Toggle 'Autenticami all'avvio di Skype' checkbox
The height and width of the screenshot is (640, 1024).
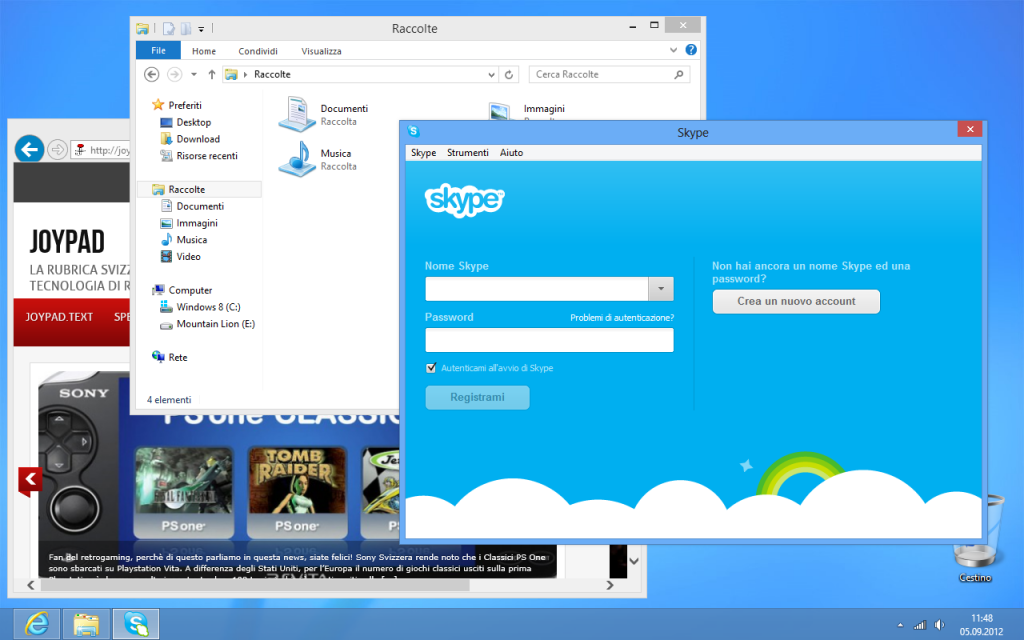point(431,368)
